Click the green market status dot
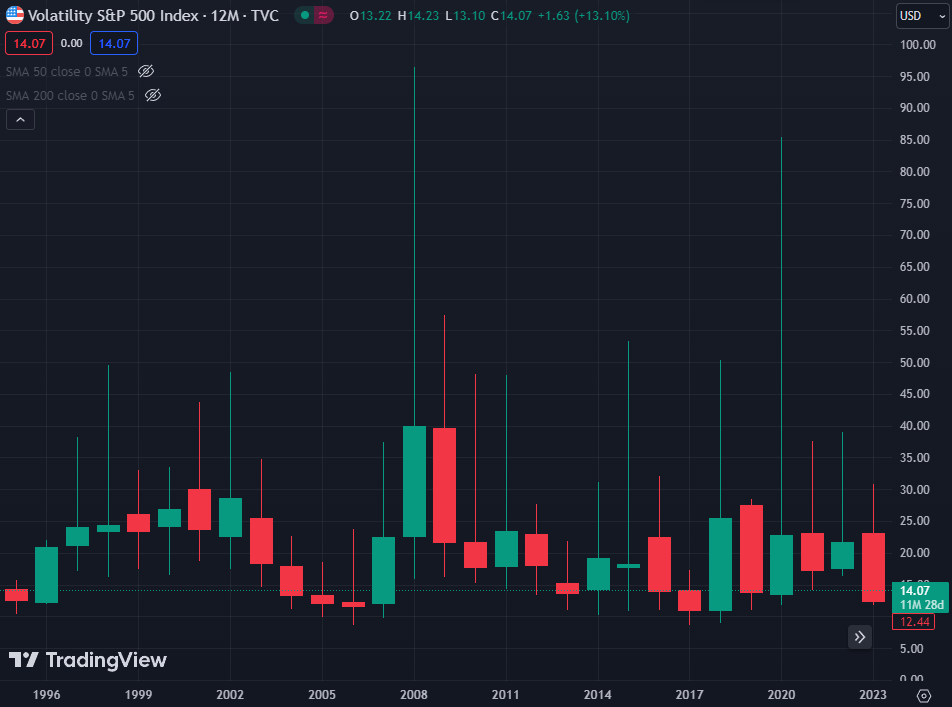Viewport: 952px width, 707px height. [305, 16]
